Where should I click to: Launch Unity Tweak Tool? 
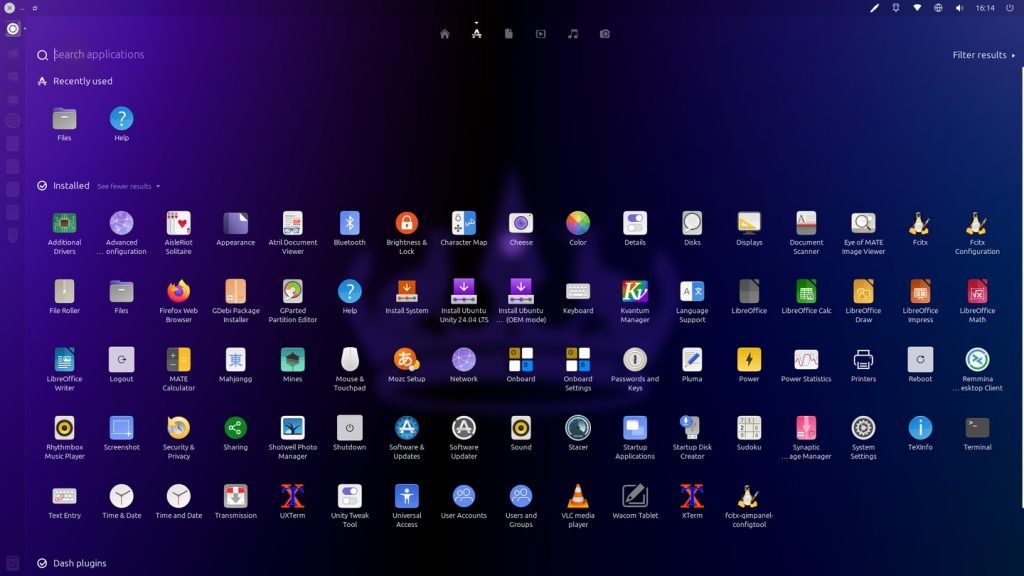point(349,494)
